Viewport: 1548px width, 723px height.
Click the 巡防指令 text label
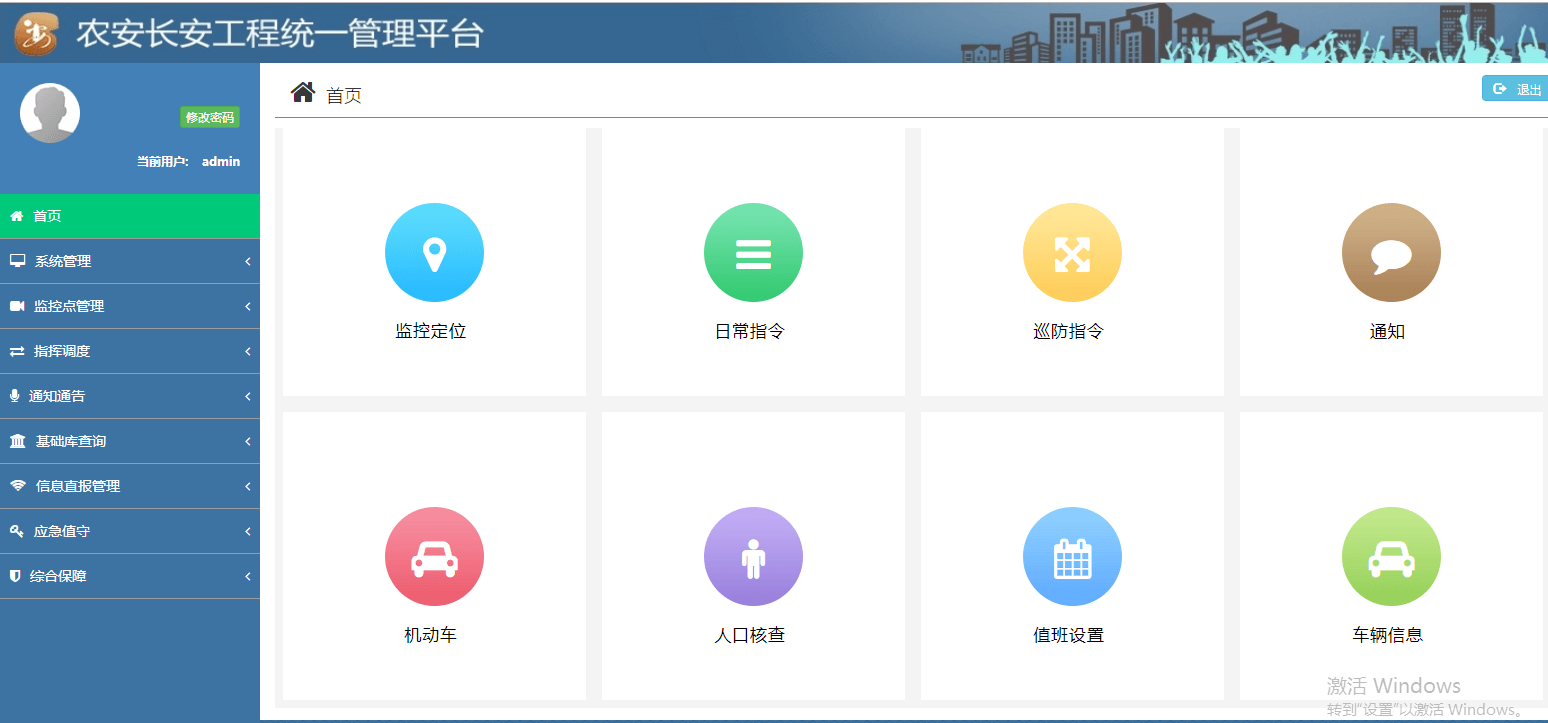1069,331
